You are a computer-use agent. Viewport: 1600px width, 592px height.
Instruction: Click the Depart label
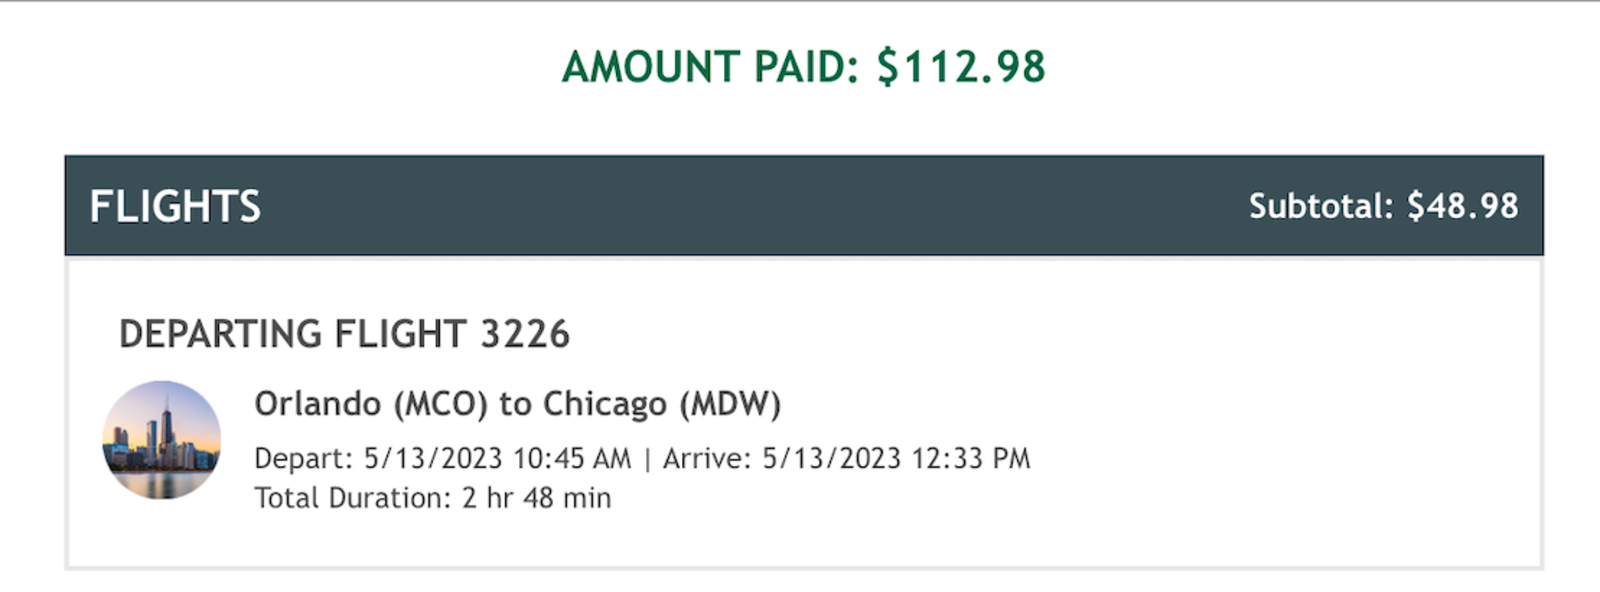point(303,458)
